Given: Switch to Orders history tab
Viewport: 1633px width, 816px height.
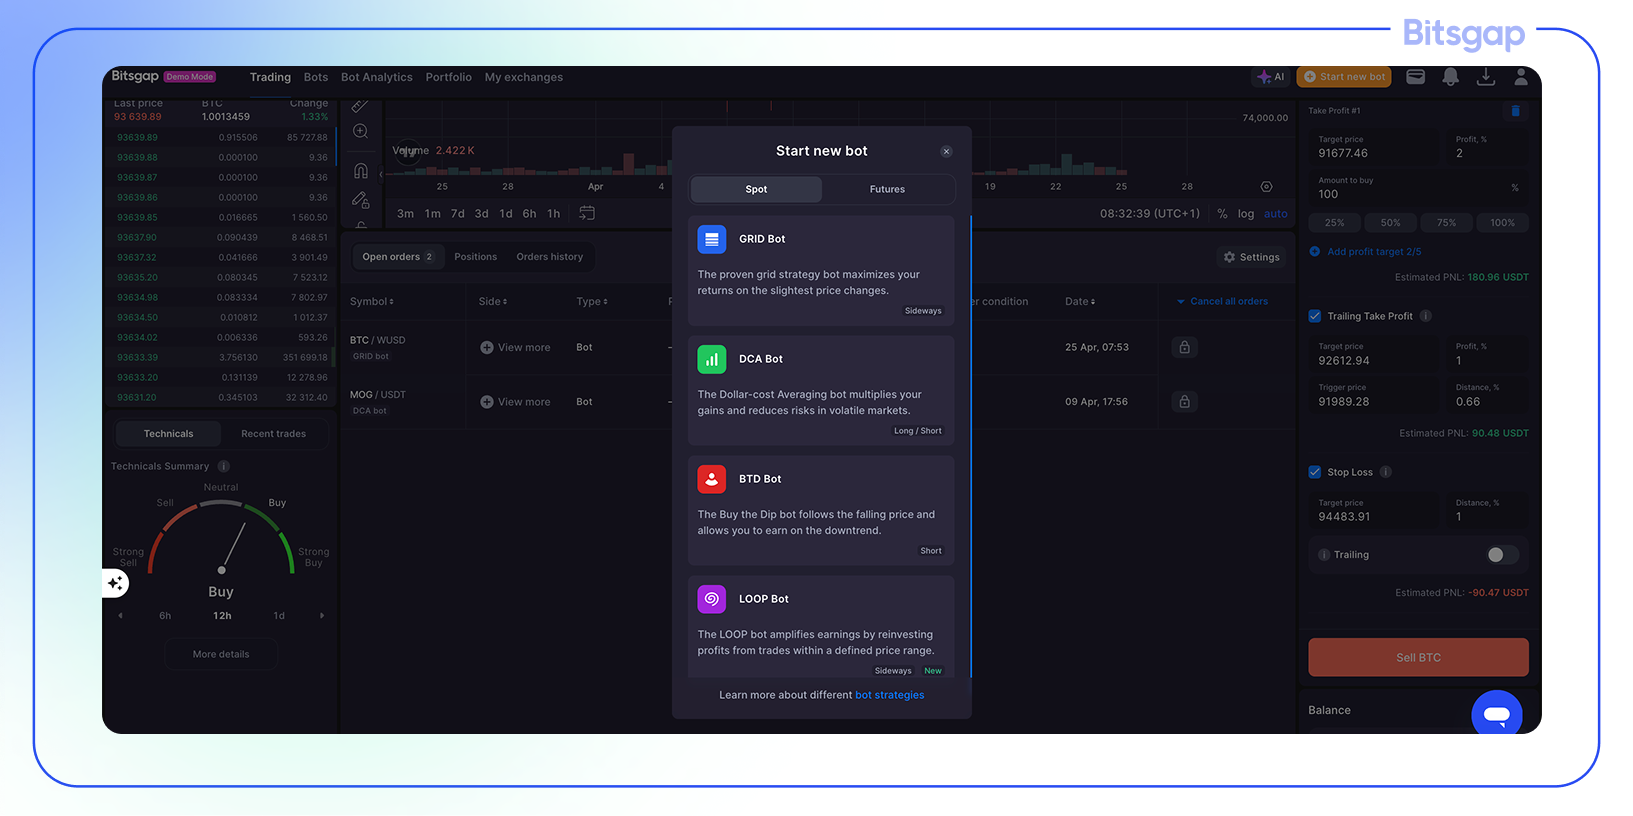Looking at the screenshot, I should 549,257.
